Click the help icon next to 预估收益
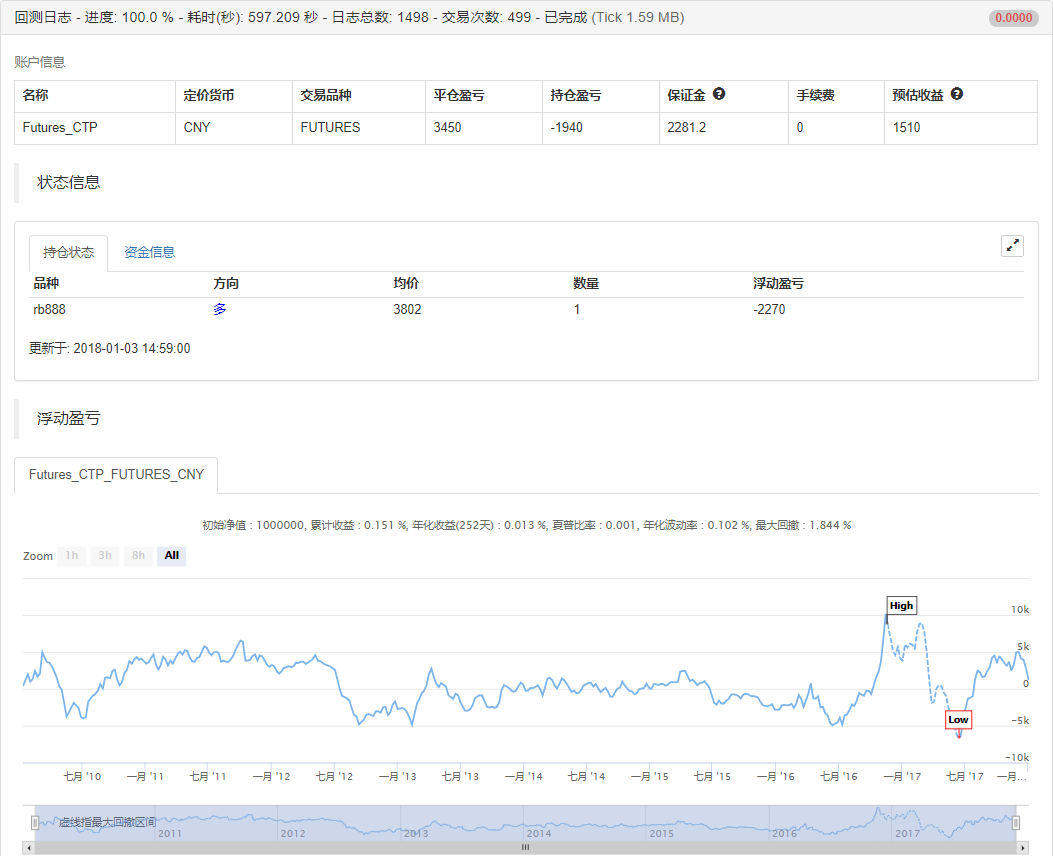1053x856 pixels. pyautogui.click(x=957, y=95)
